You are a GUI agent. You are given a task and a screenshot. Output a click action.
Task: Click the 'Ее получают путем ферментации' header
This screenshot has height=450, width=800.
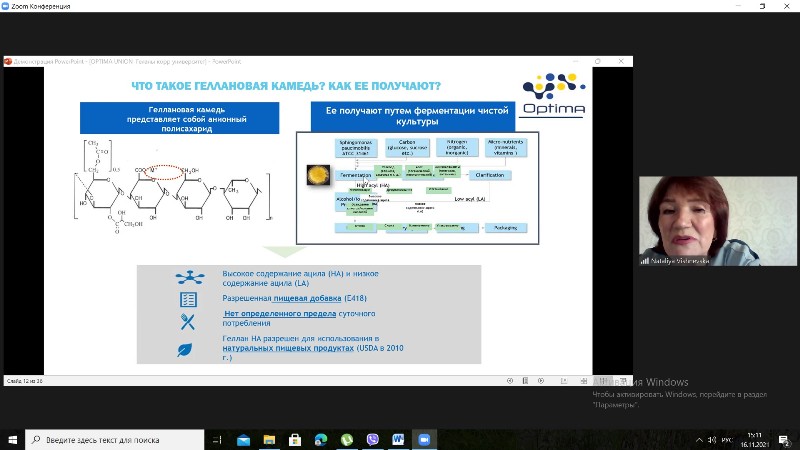(413, 116)
